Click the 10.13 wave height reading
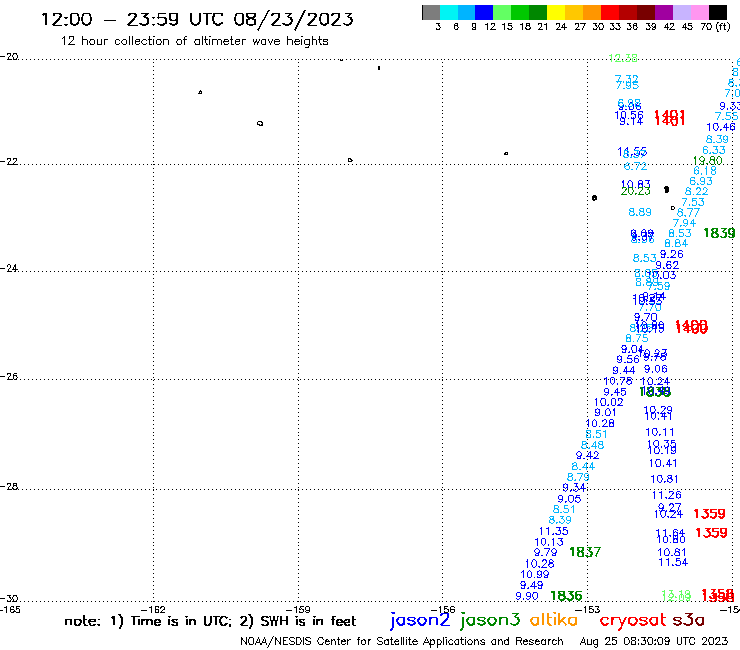The image size is (740, 650). 549,542
